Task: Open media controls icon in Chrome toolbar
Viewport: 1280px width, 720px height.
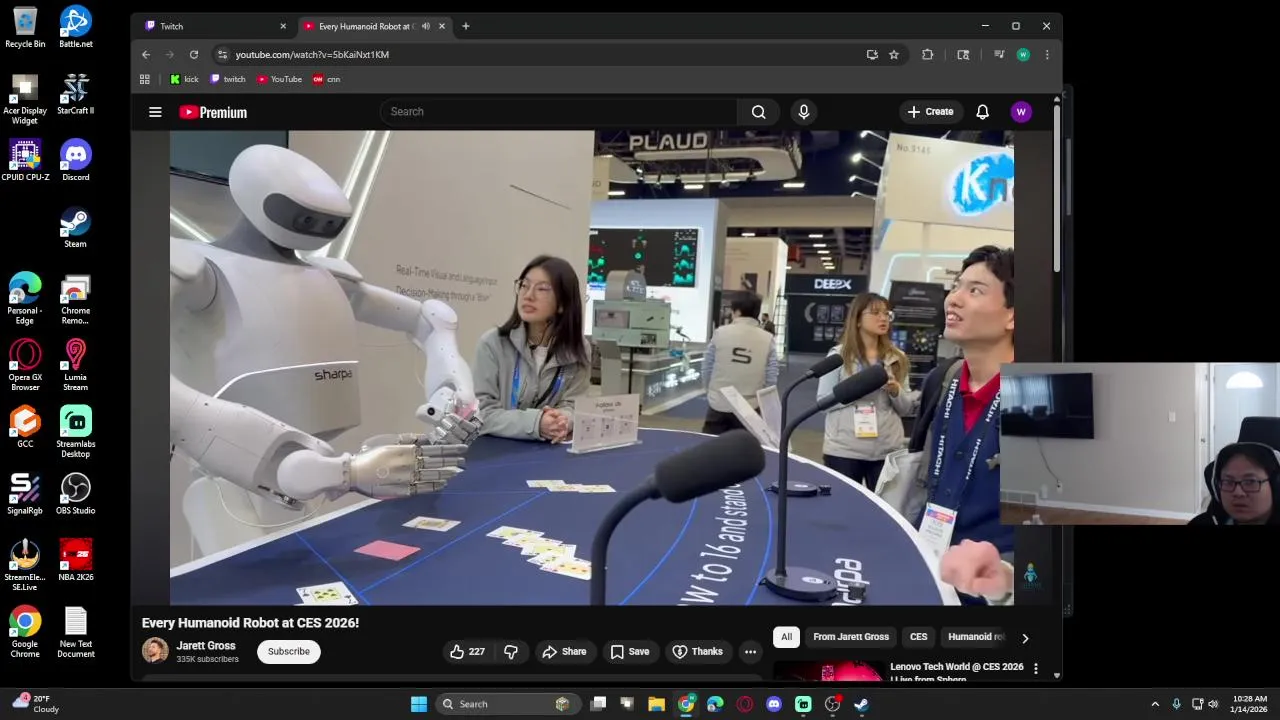Action: 999,55
